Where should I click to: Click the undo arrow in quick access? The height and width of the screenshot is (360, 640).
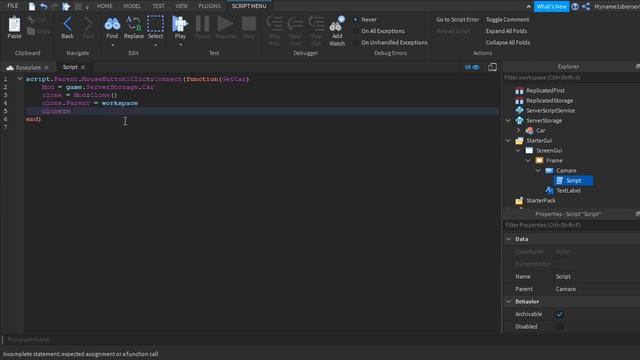[43, 6]
